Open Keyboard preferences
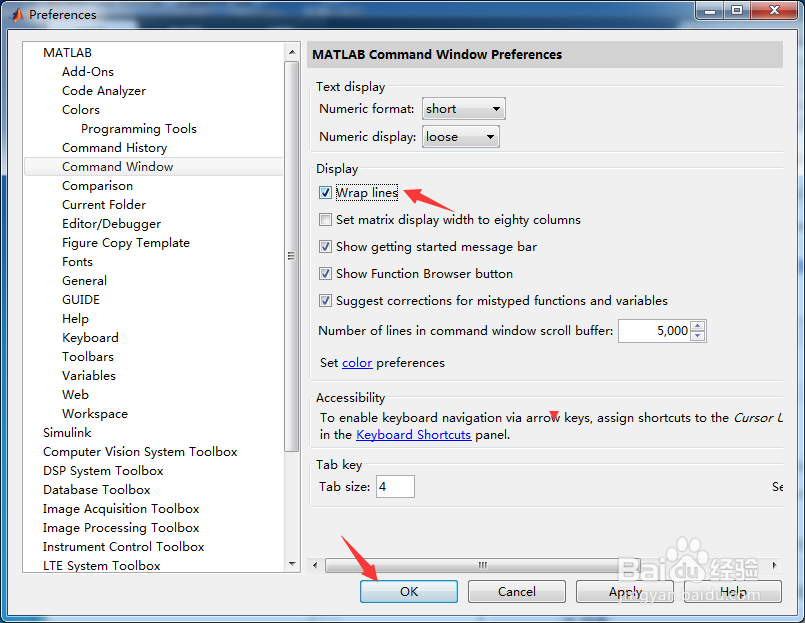805x623 pixels. pyautogui.click(x=90, y=338)
